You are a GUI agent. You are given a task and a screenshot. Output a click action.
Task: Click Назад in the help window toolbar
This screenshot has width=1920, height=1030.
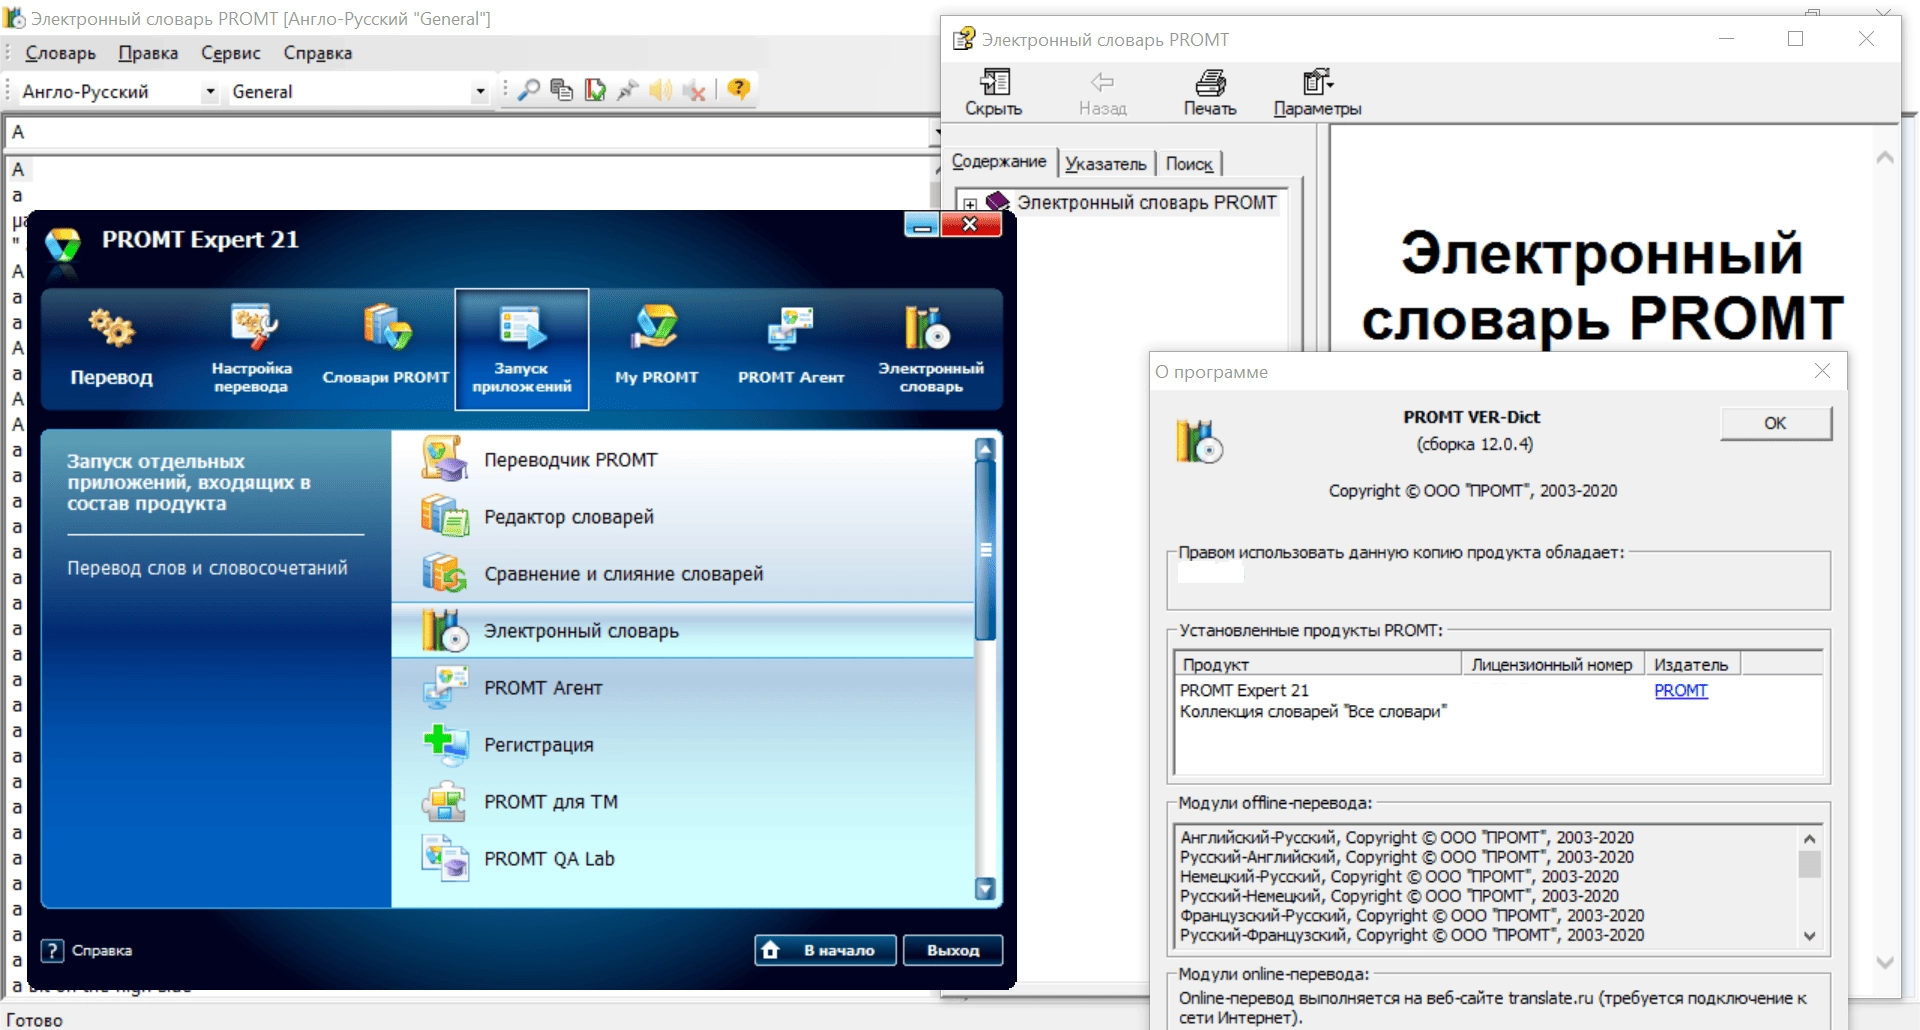[x=1102, y=92]
